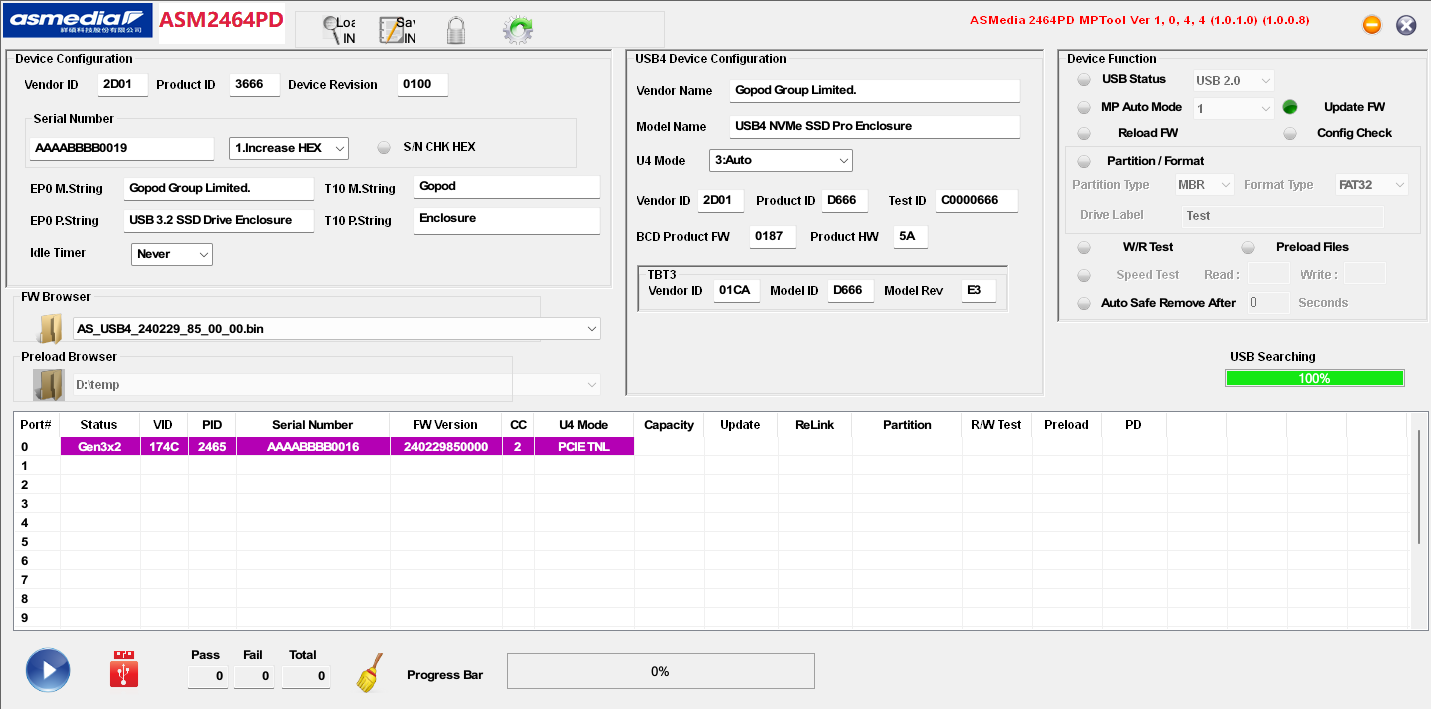Open the Format Type FAT32 dropdown
1431x709 pixels.
click(x=1372, y=185)
